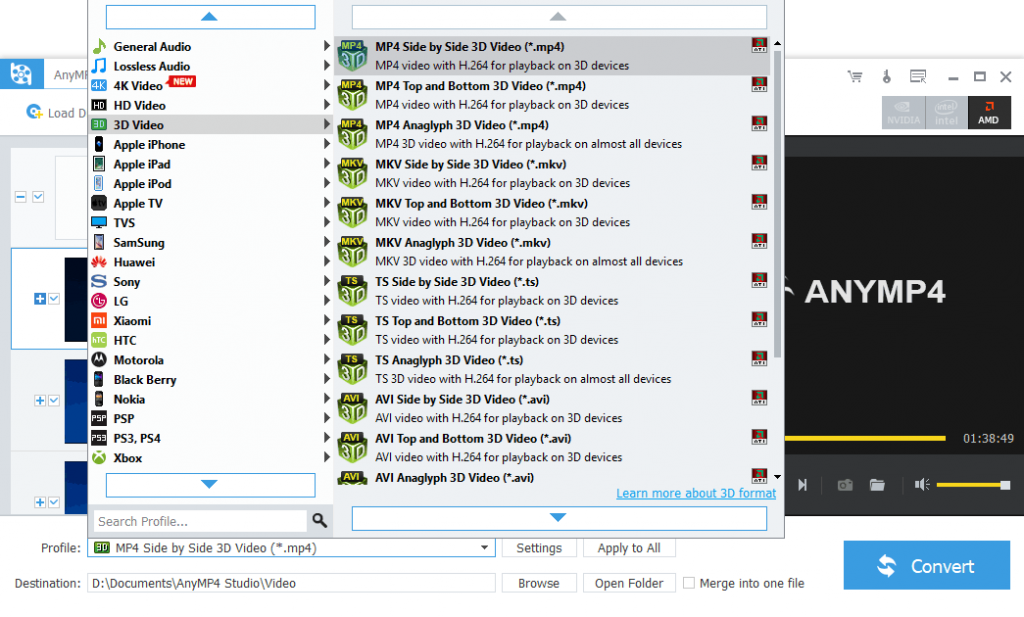Image resolution: width=1024 pixels, height=617 pixels.
Task: Click the Search Profile input field
Action: 195,521
